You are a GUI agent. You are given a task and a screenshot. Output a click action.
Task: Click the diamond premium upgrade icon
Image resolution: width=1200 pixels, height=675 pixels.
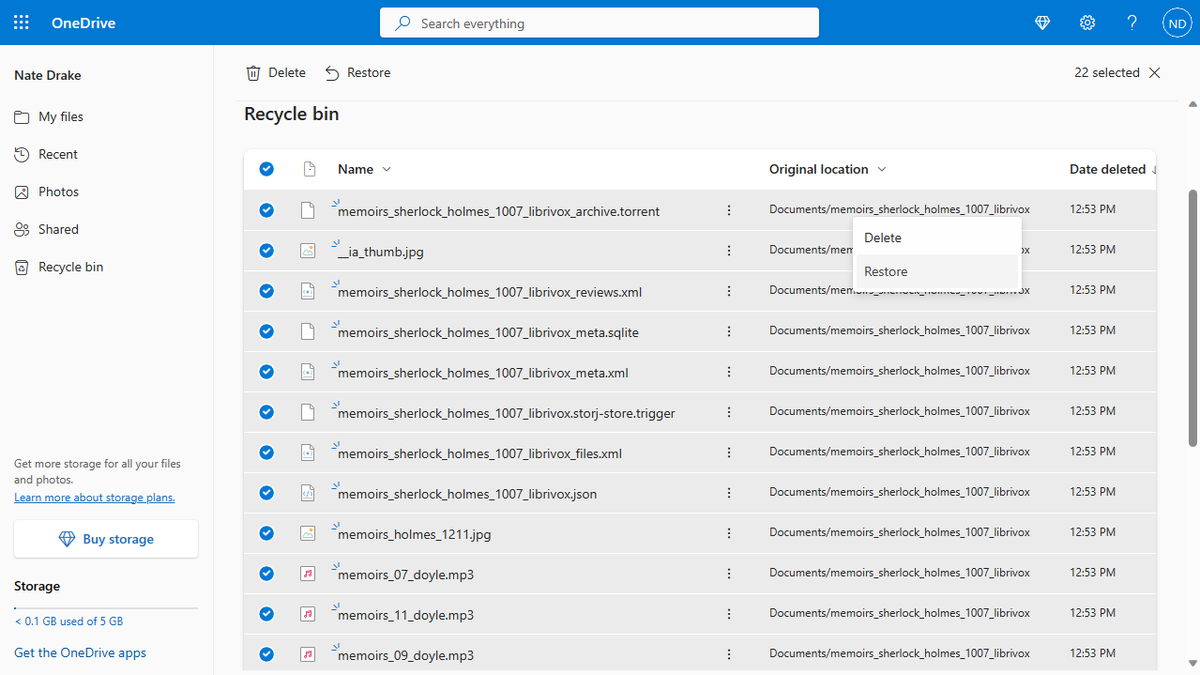coord(1042,22)
